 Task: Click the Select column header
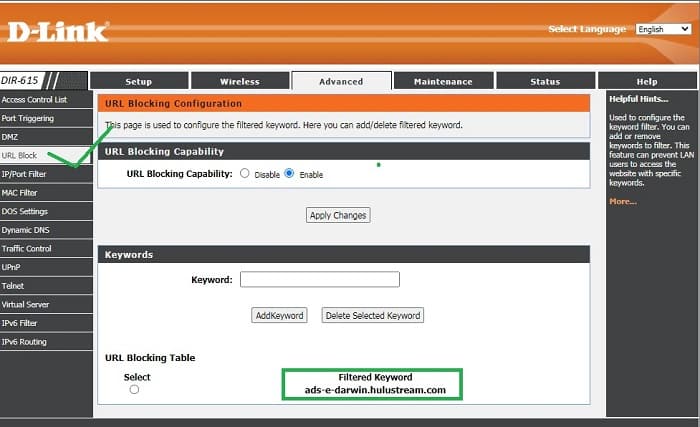[137, 377]
